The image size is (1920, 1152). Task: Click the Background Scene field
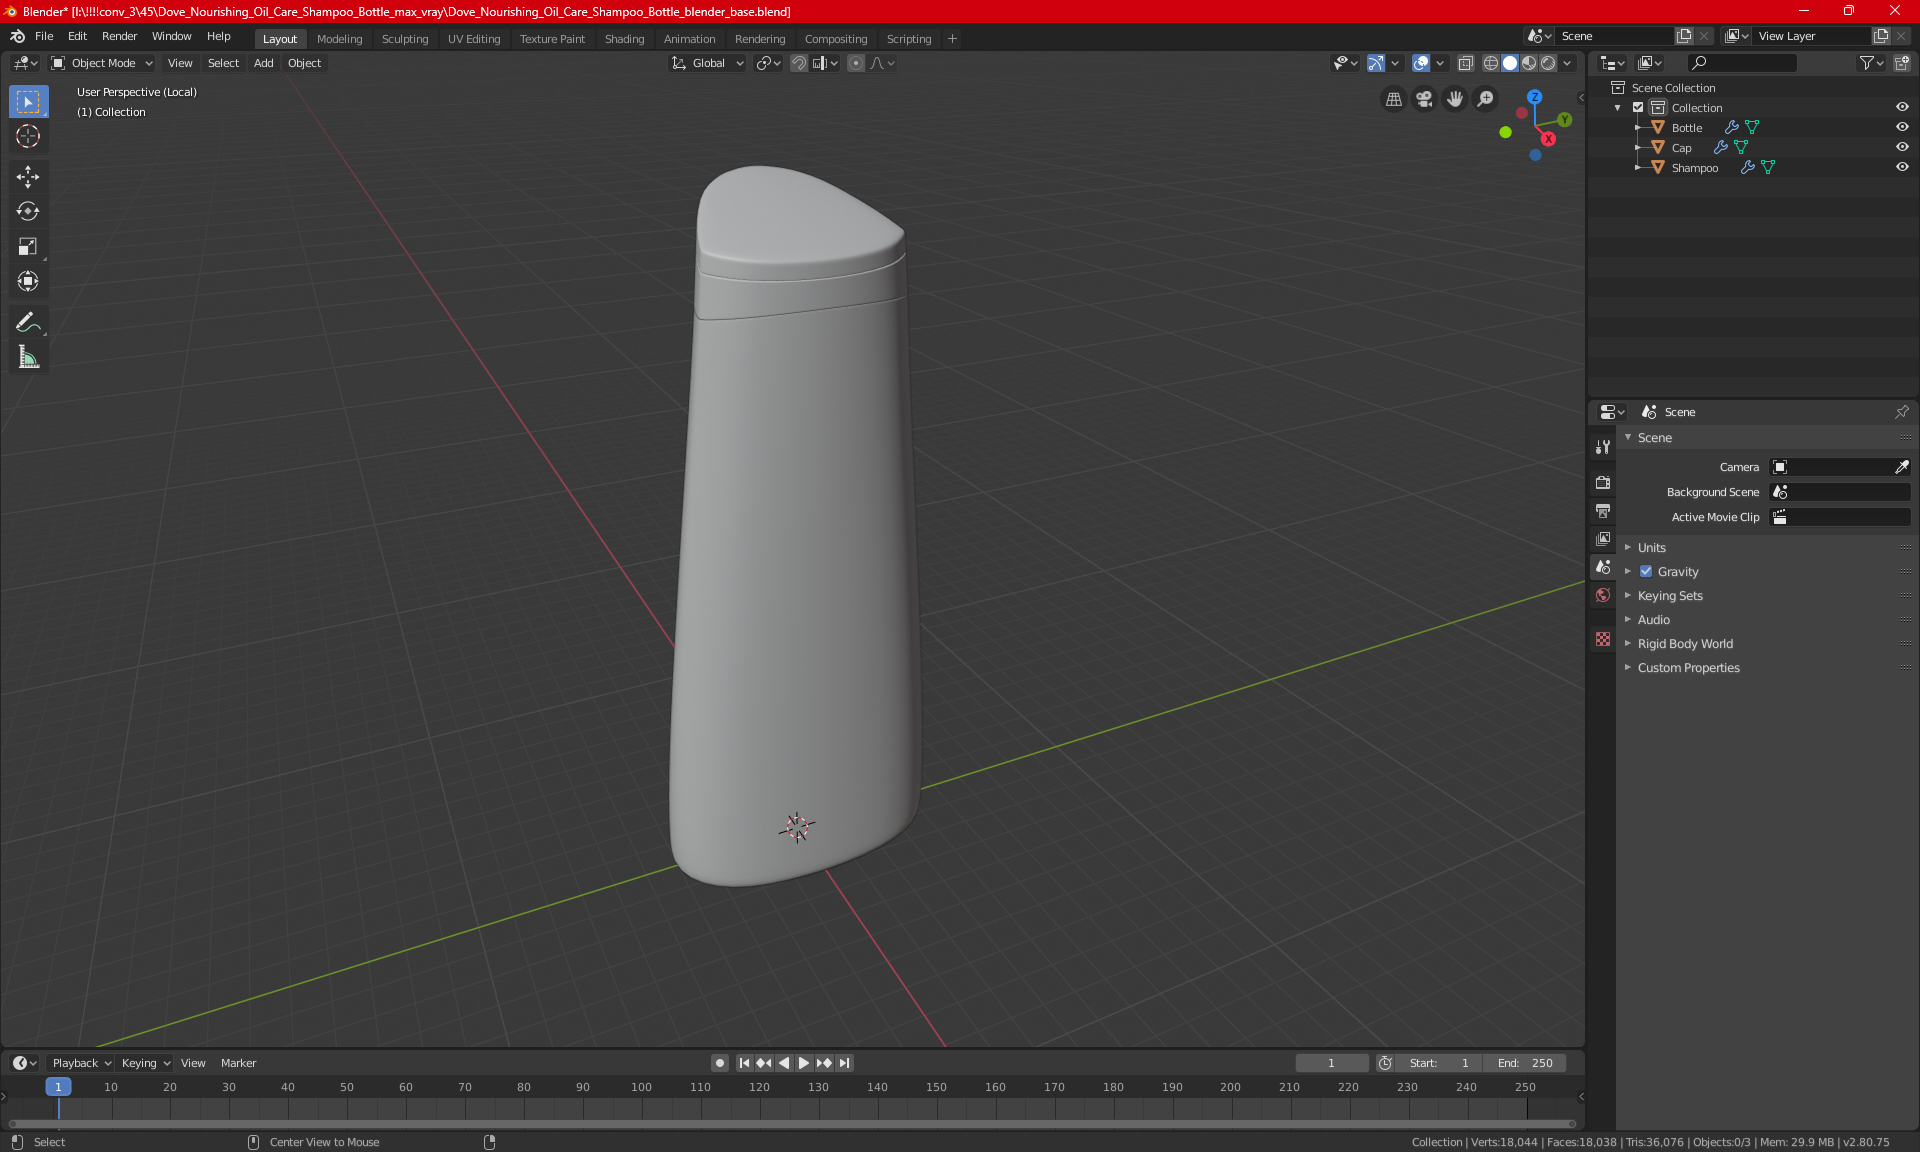[x=1840, y=492]
